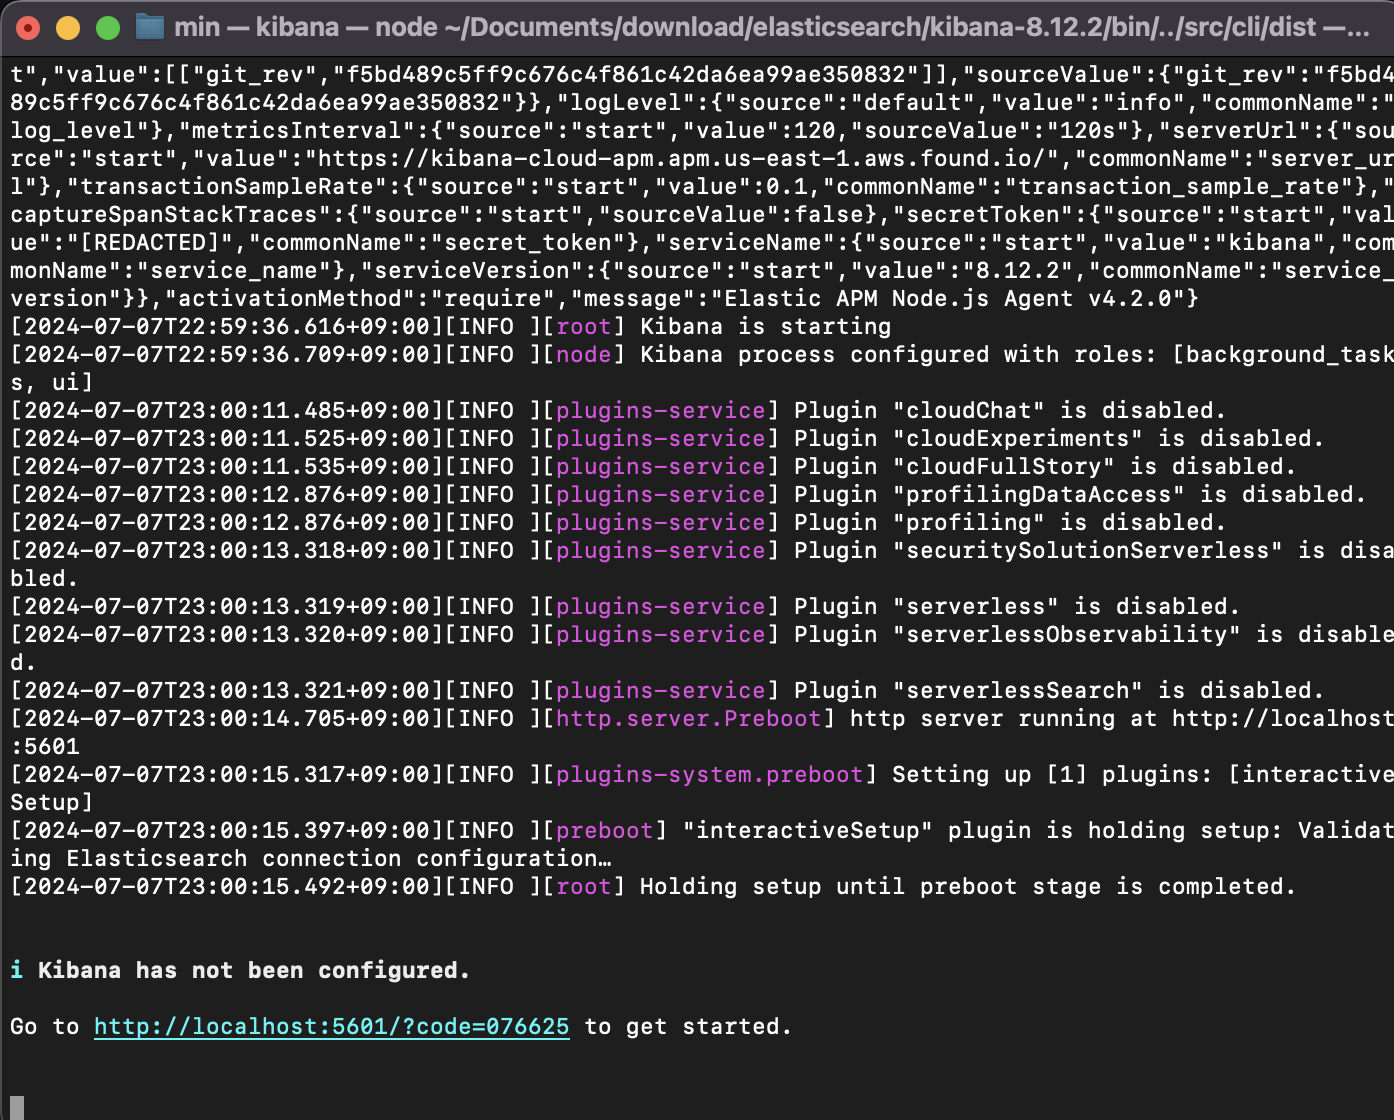Click 'Plugin "cloudChat" is disabled.' message
The width and height of the screenshot is (1394, 1120).
coord(1010,411)
